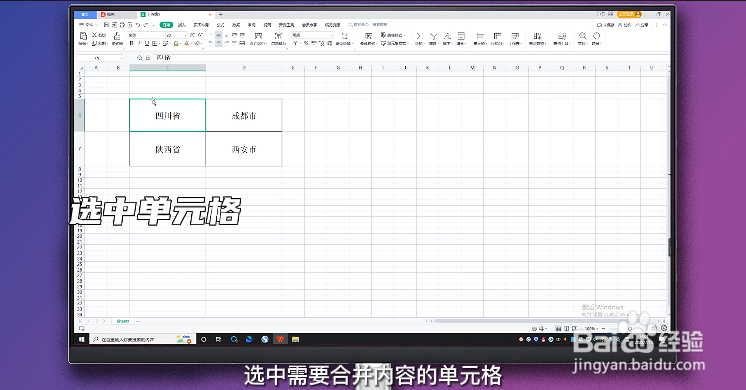Open the Symbol tool

pos(597,38)
